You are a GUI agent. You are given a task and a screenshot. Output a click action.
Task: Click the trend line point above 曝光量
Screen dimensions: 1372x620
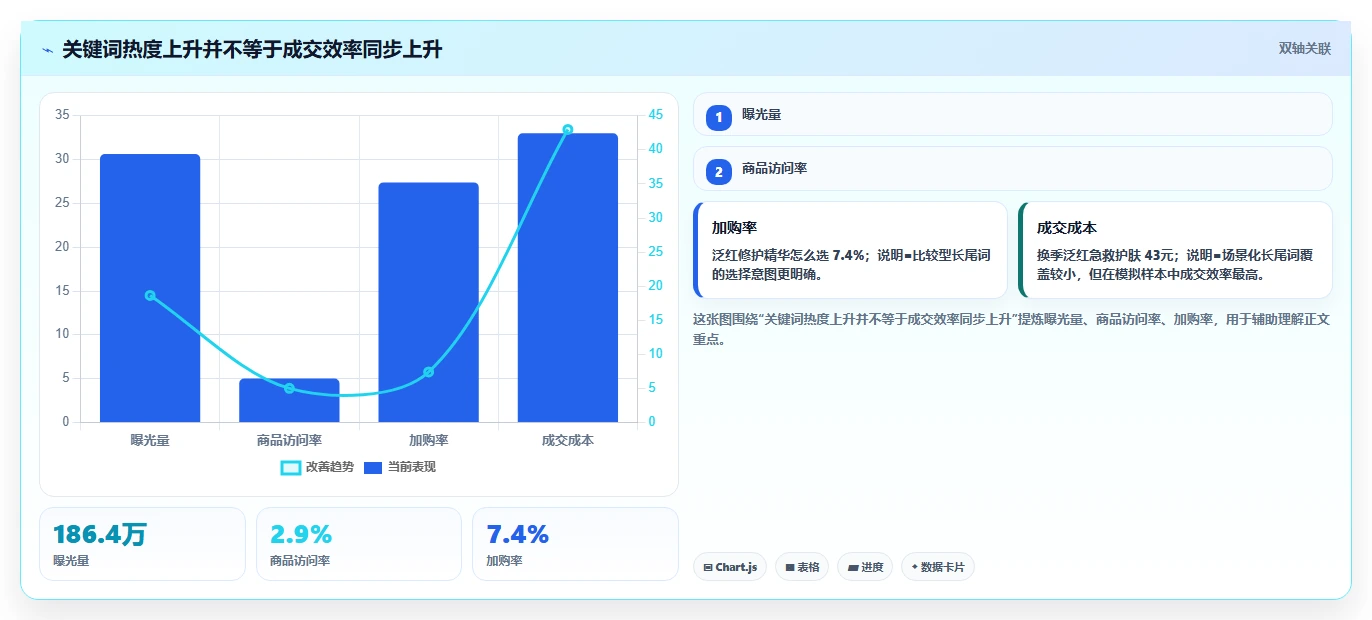(x=150, y=296)
